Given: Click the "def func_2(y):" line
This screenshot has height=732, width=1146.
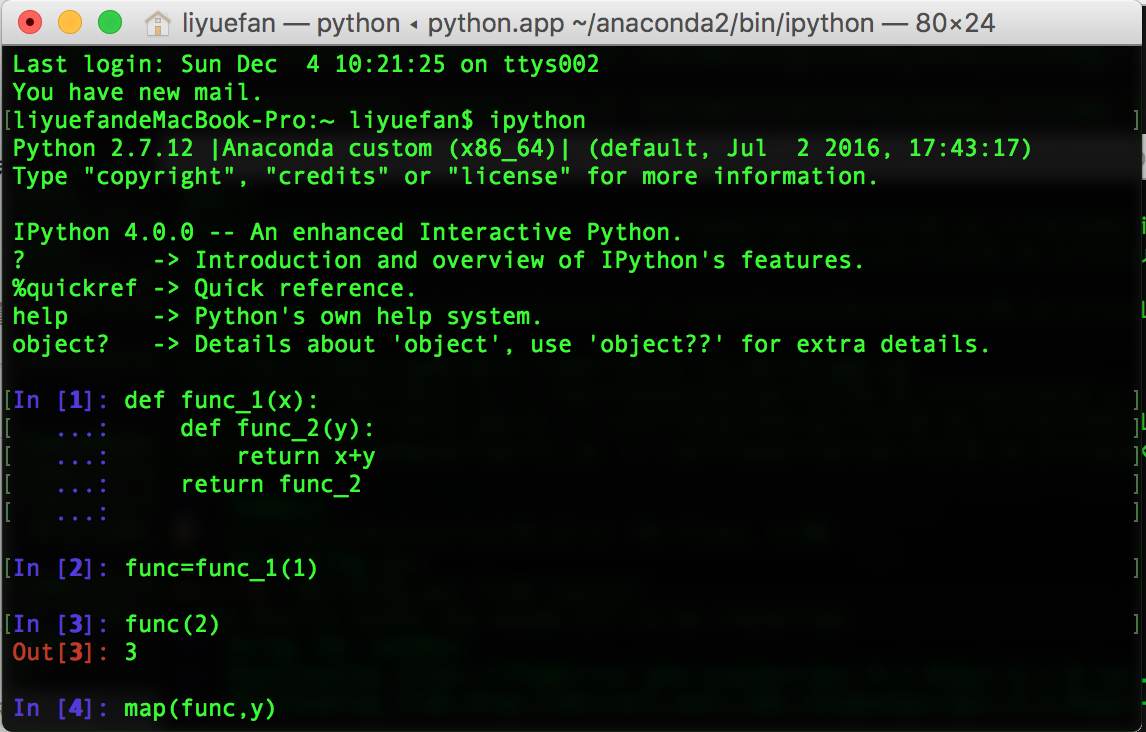Looking at the screenshot, I should (277, 429).
